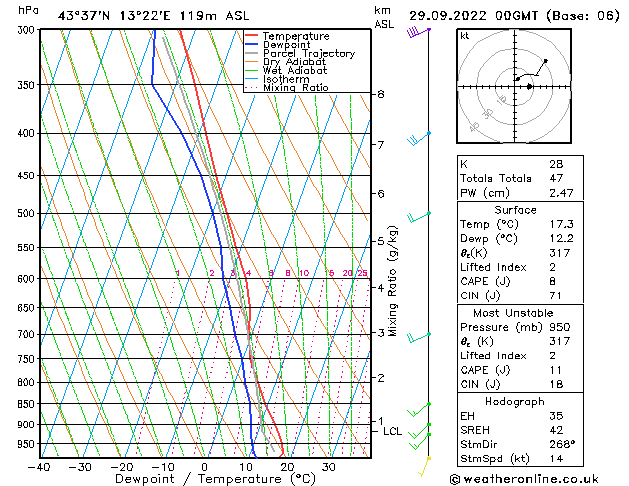Click the green wind barb at 850 hPa
This screenshot has height=486, width=629.
tap(419, 410)
